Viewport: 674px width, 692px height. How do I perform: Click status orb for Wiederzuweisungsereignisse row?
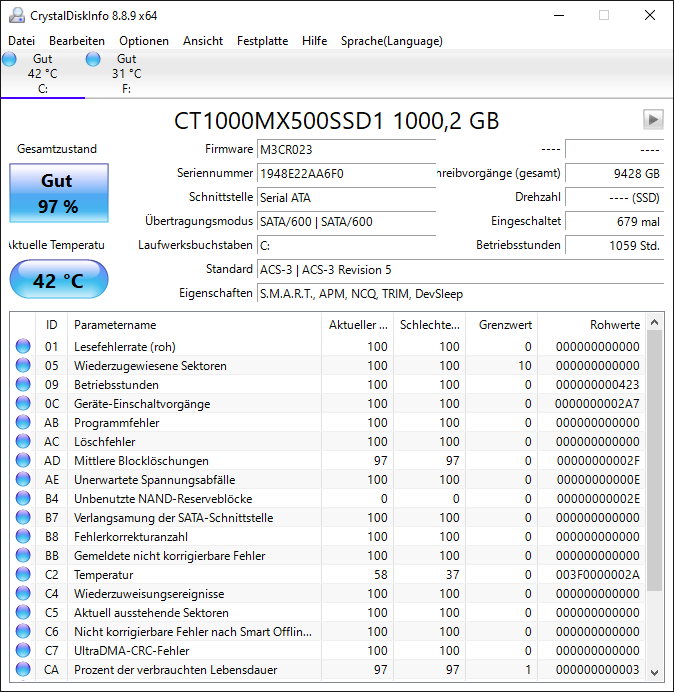[x=23, y=593]
